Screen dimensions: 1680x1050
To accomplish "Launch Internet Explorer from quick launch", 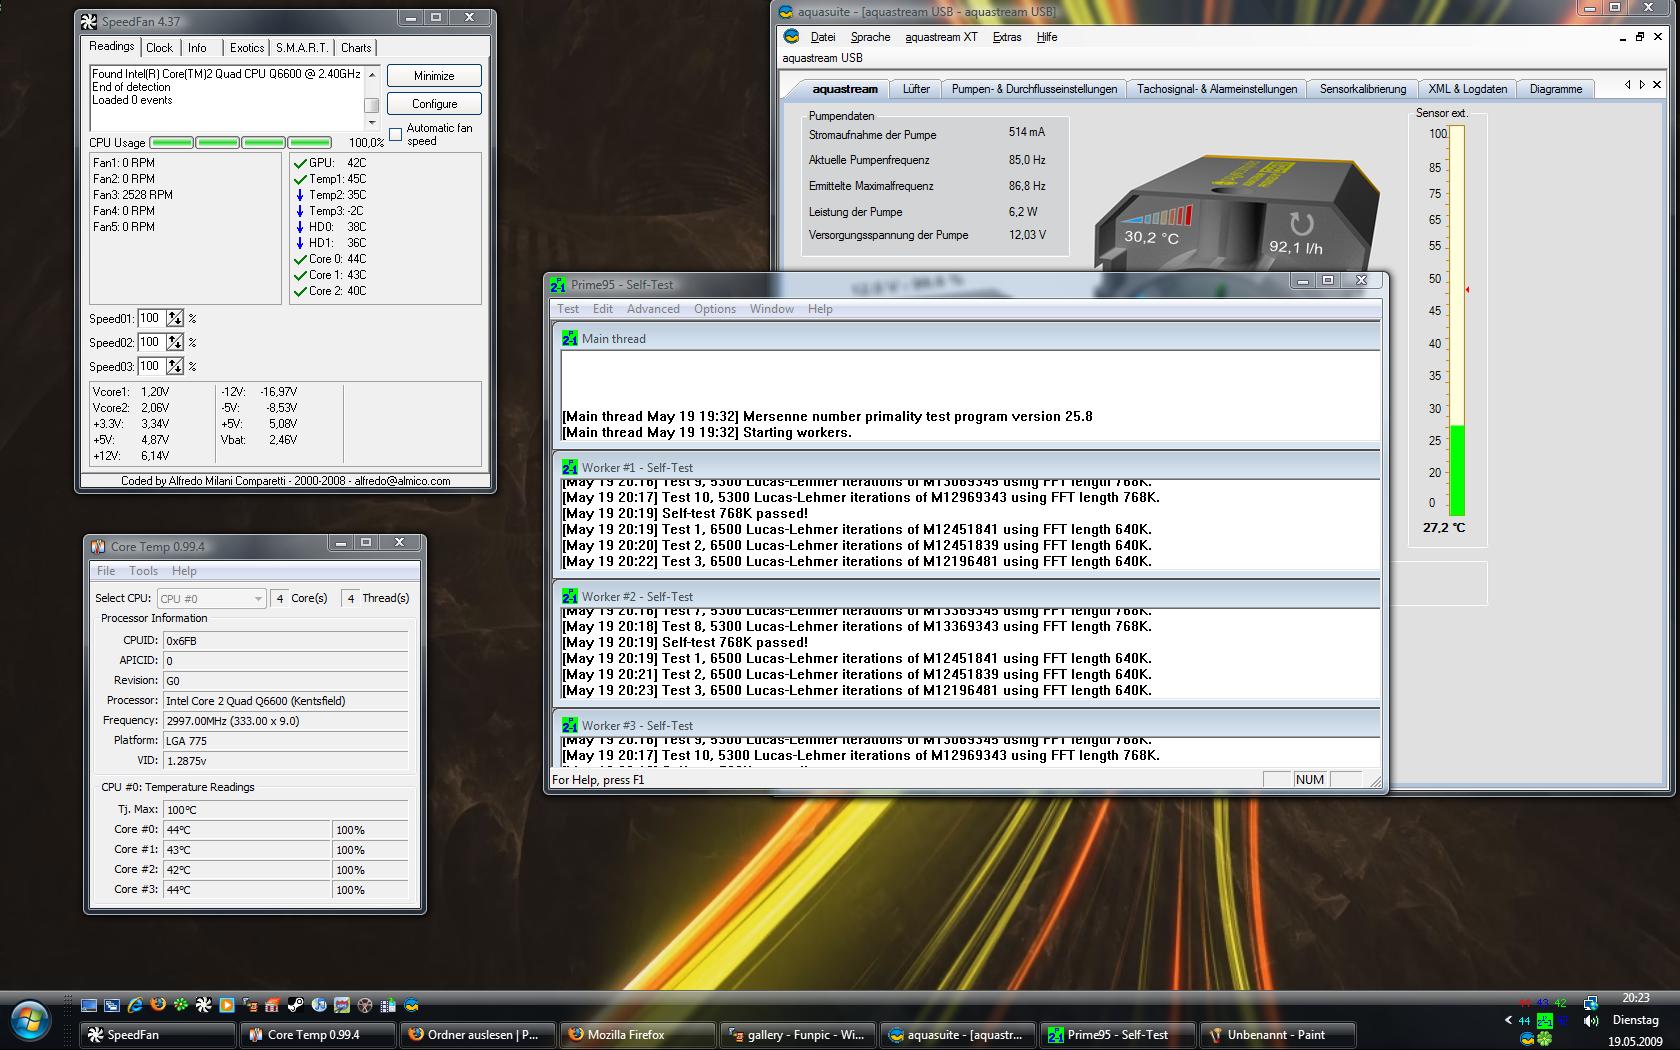I will pyautogui.click(x=135, y=1005).
